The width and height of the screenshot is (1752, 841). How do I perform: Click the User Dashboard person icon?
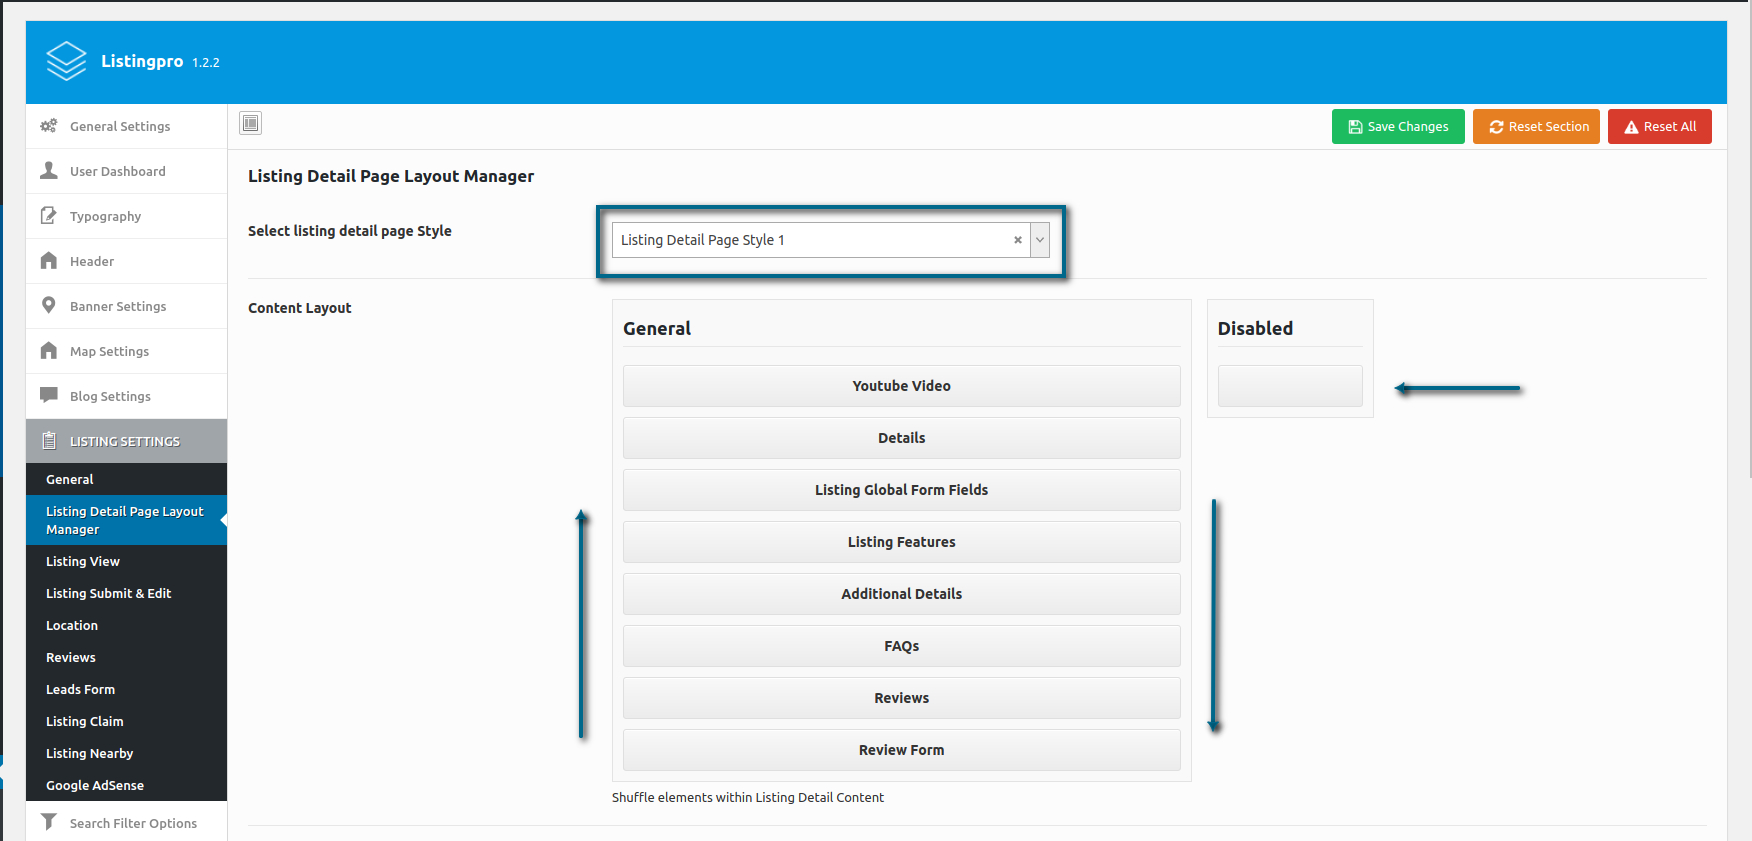tap(48, 171)
